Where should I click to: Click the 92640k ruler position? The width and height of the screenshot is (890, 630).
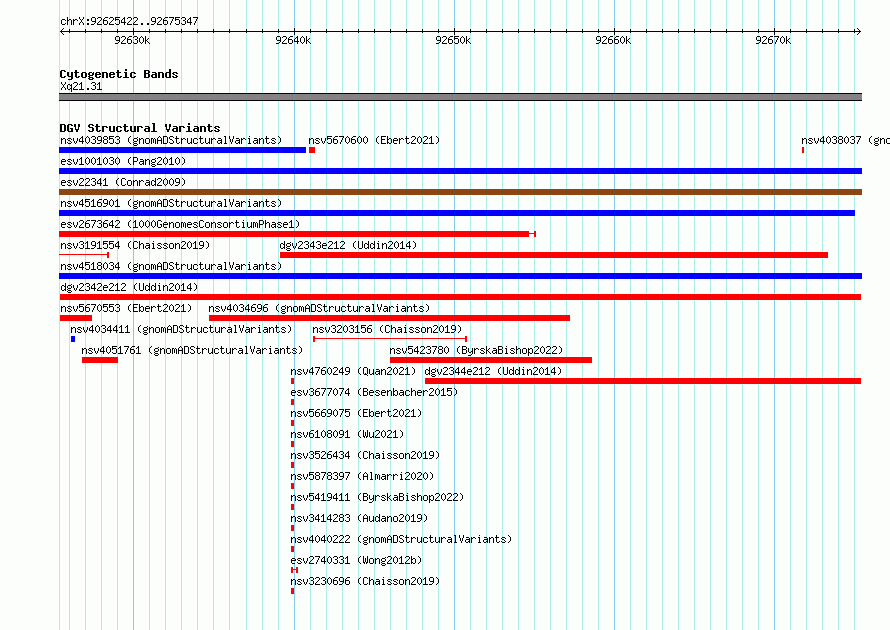point(293,40)
